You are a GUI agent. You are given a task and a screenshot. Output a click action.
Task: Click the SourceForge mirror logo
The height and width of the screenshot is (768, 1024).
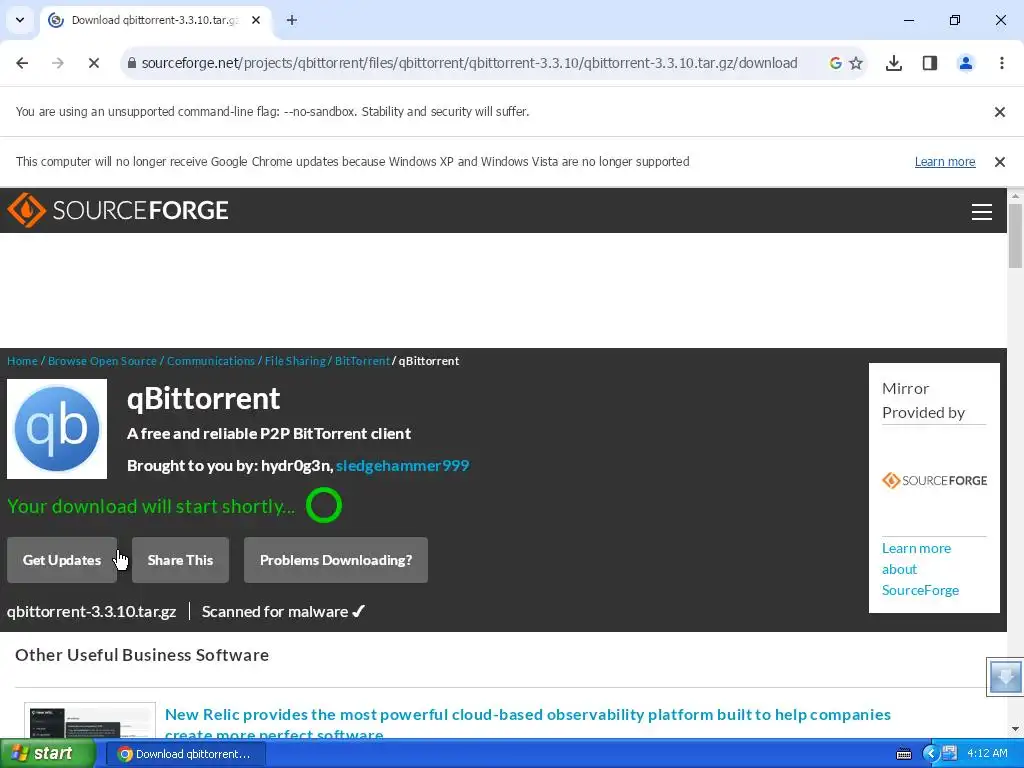(934, 481)
